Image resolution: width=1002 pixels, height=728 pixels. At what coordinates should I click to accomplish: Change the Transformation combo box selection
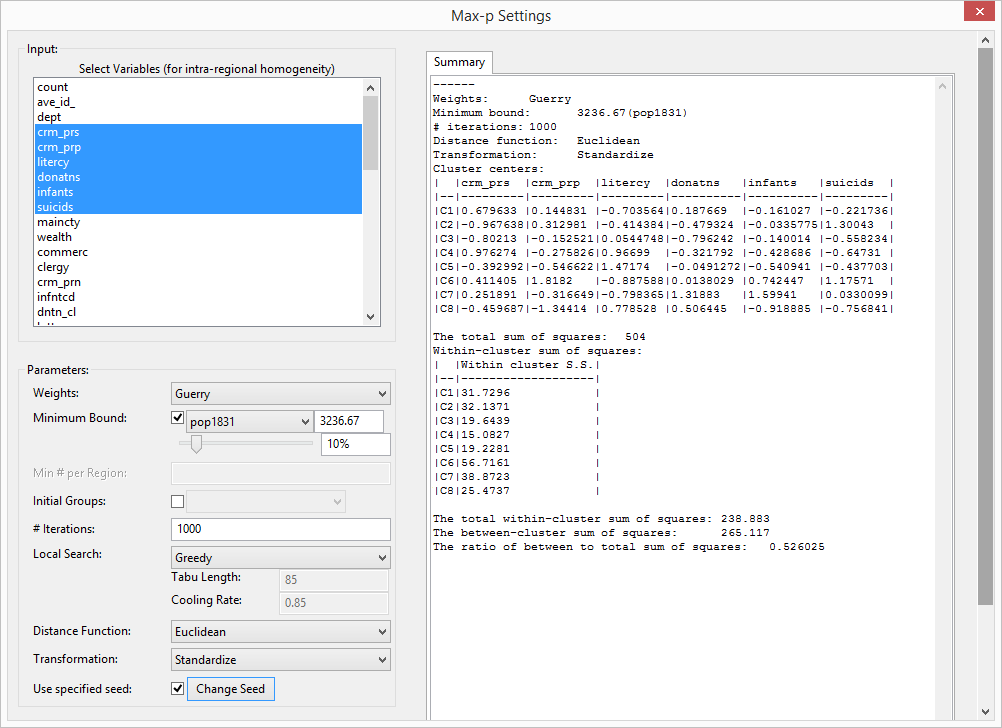pos(280,659)
